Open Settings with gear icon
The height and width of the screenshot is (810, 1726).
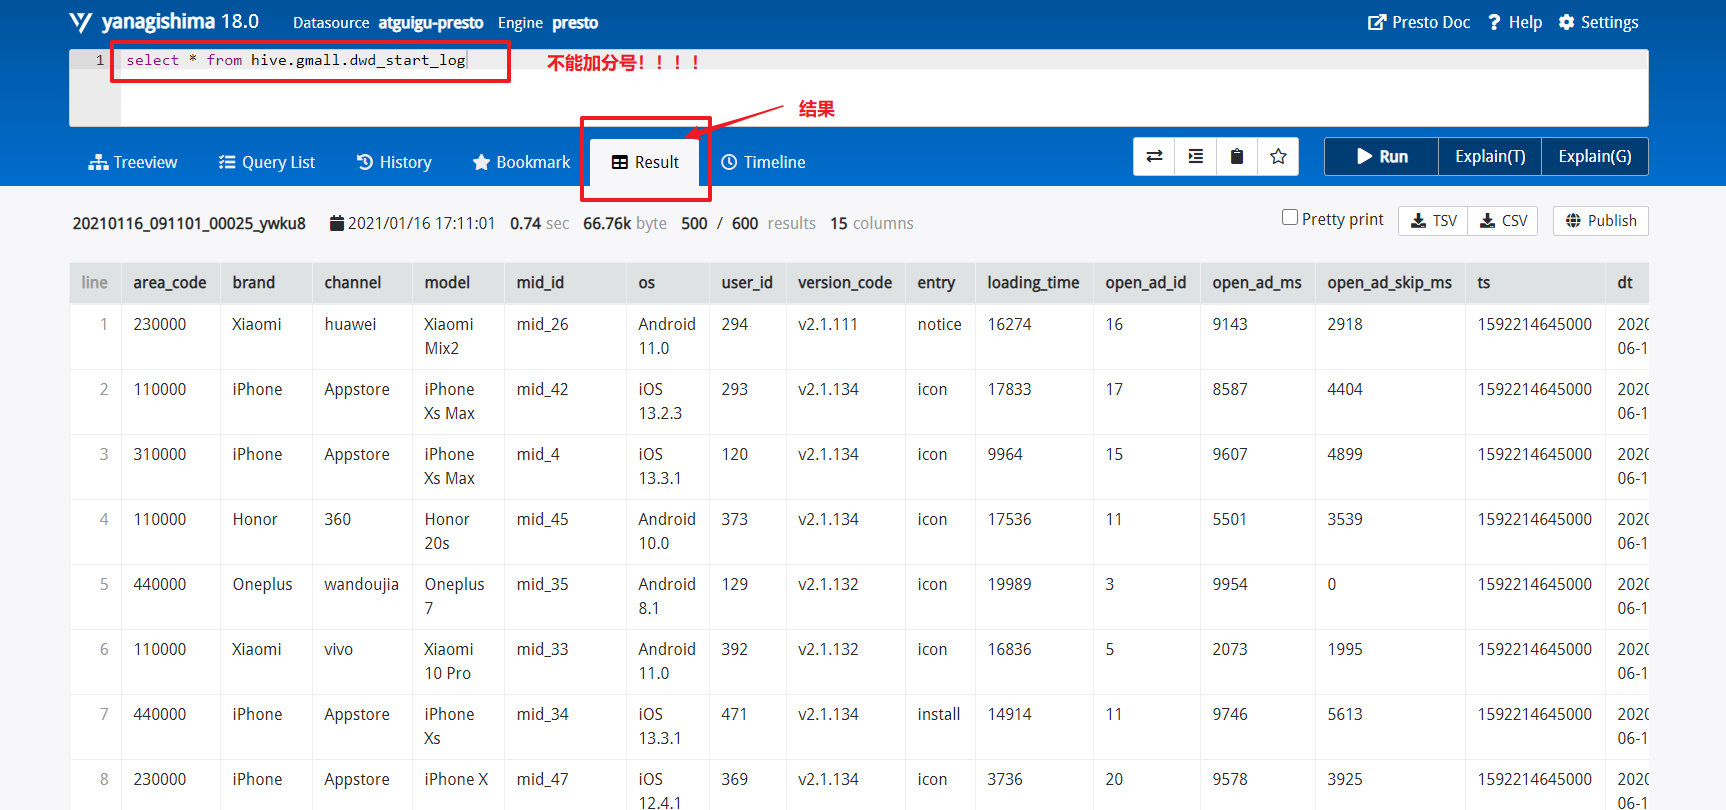point(1598,22)
